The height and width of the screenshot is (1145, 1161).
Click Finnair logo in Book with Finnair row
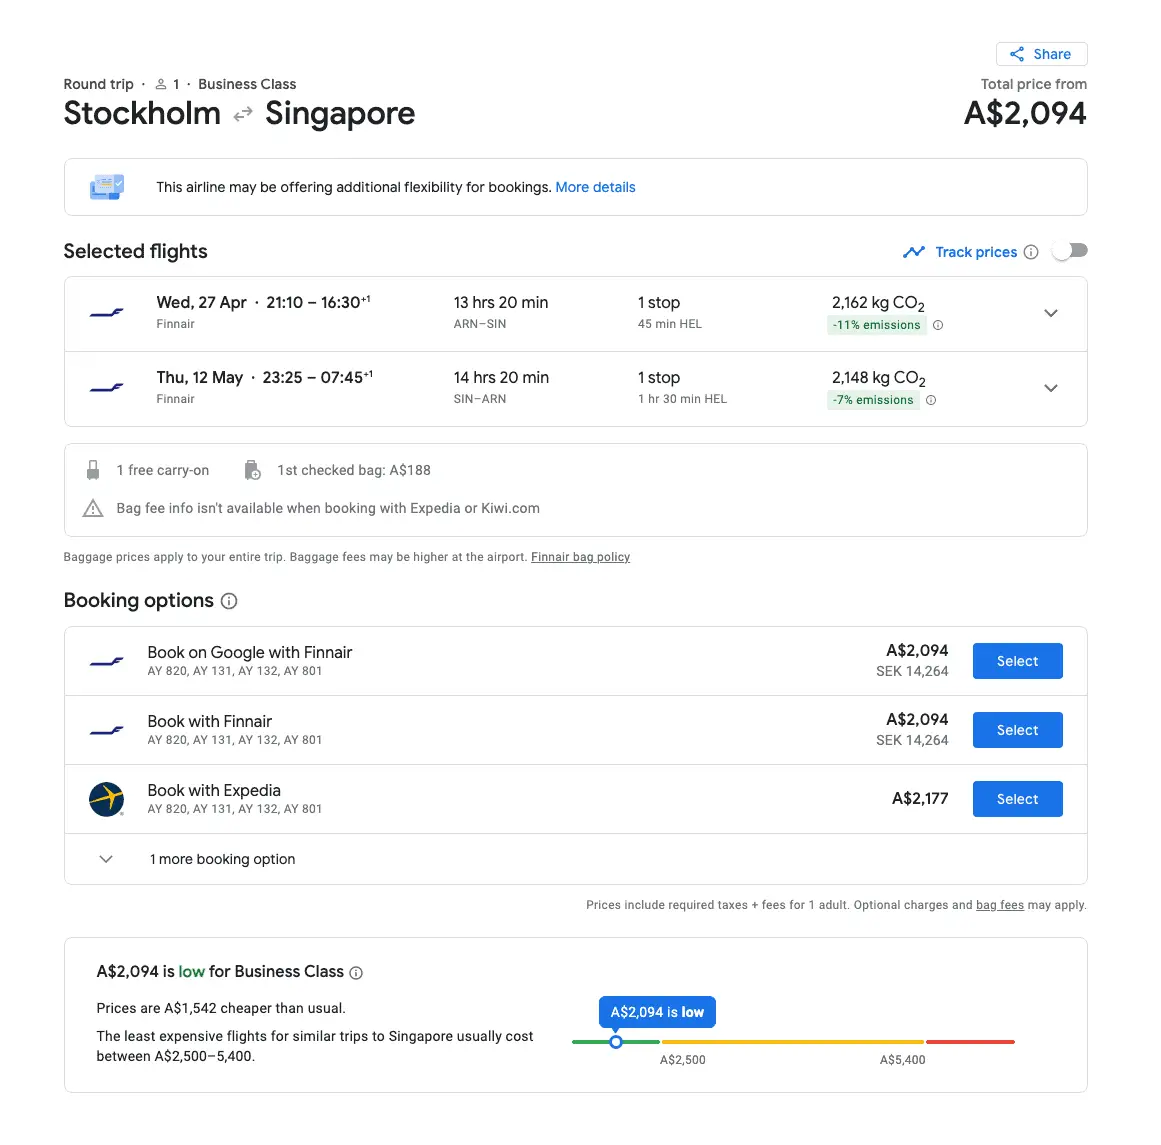107,731
